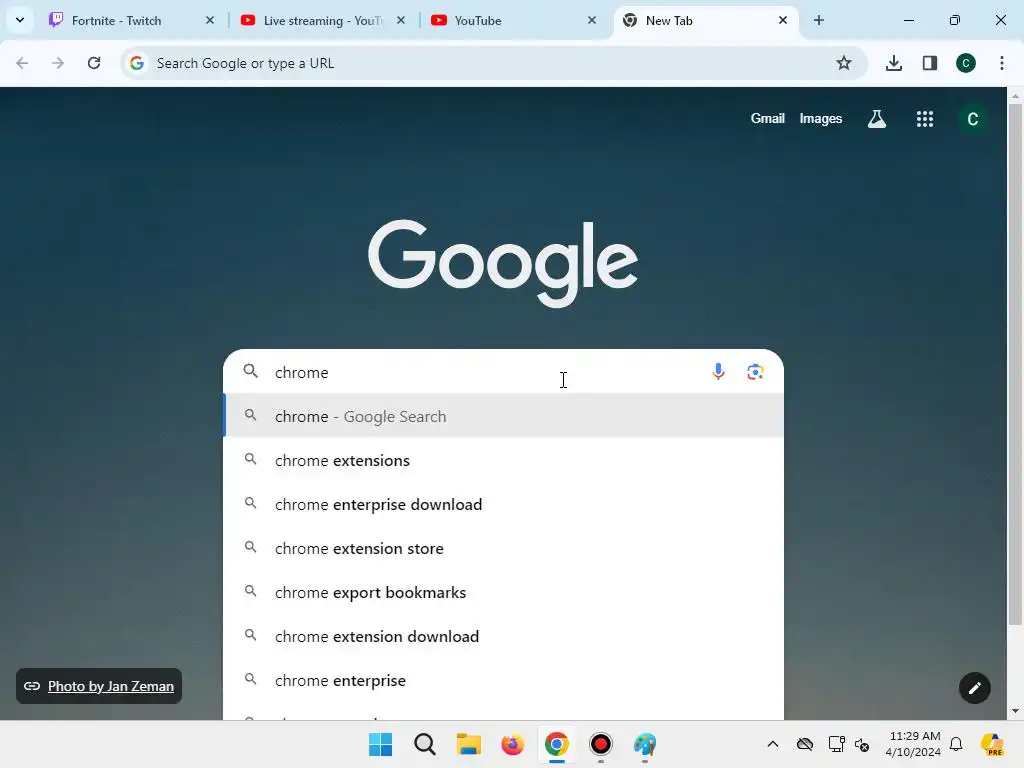Open a new tab with plus button
The width and height of the screenshot is (1024, 768).
point(819,20)
